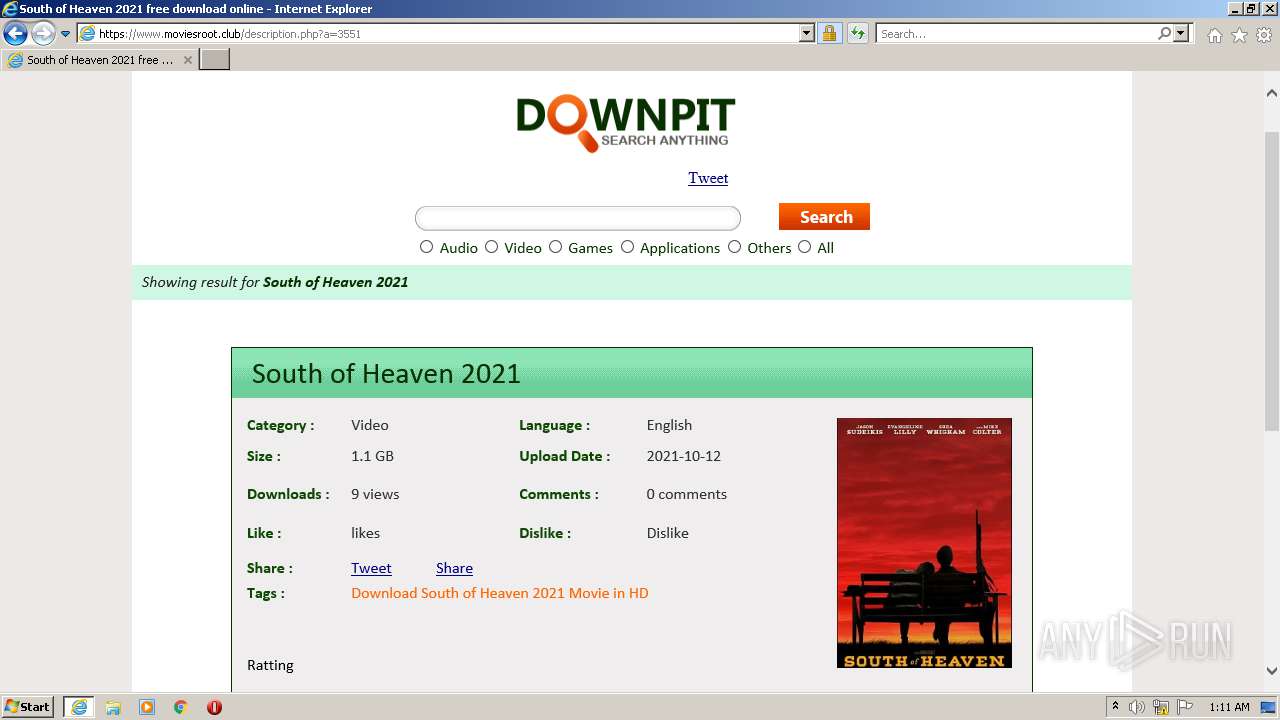Select the All radio button

[805, 247]
